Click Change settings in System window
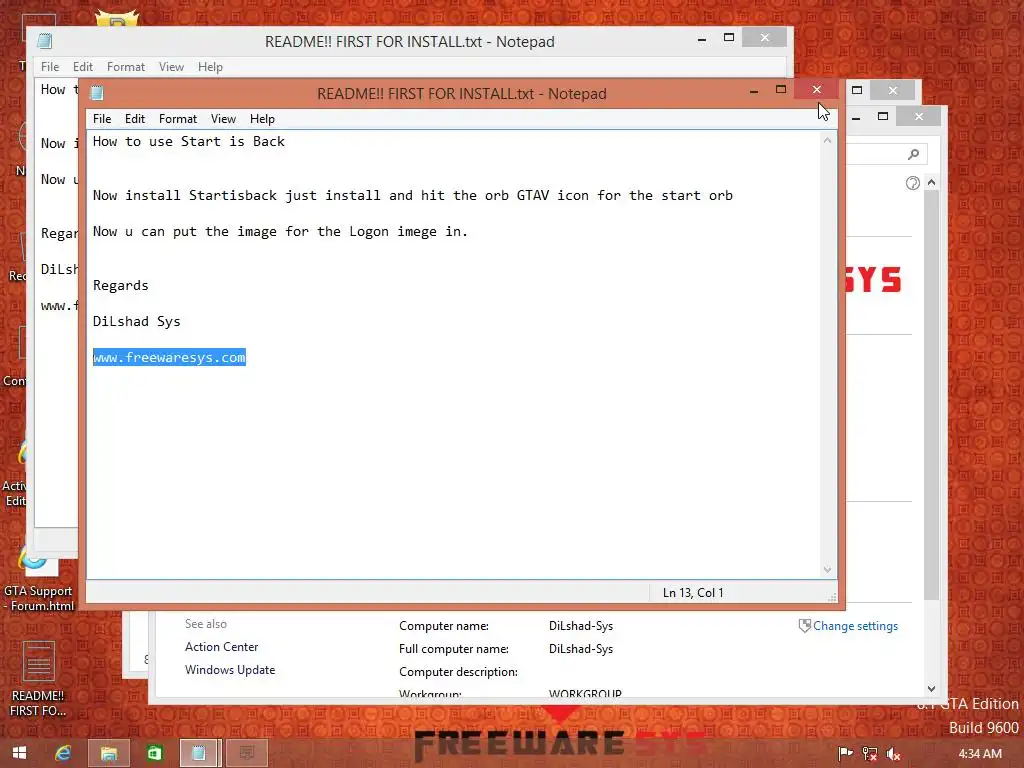The image size is (1024, 768). pyautogui.click(x=855, y=626)
